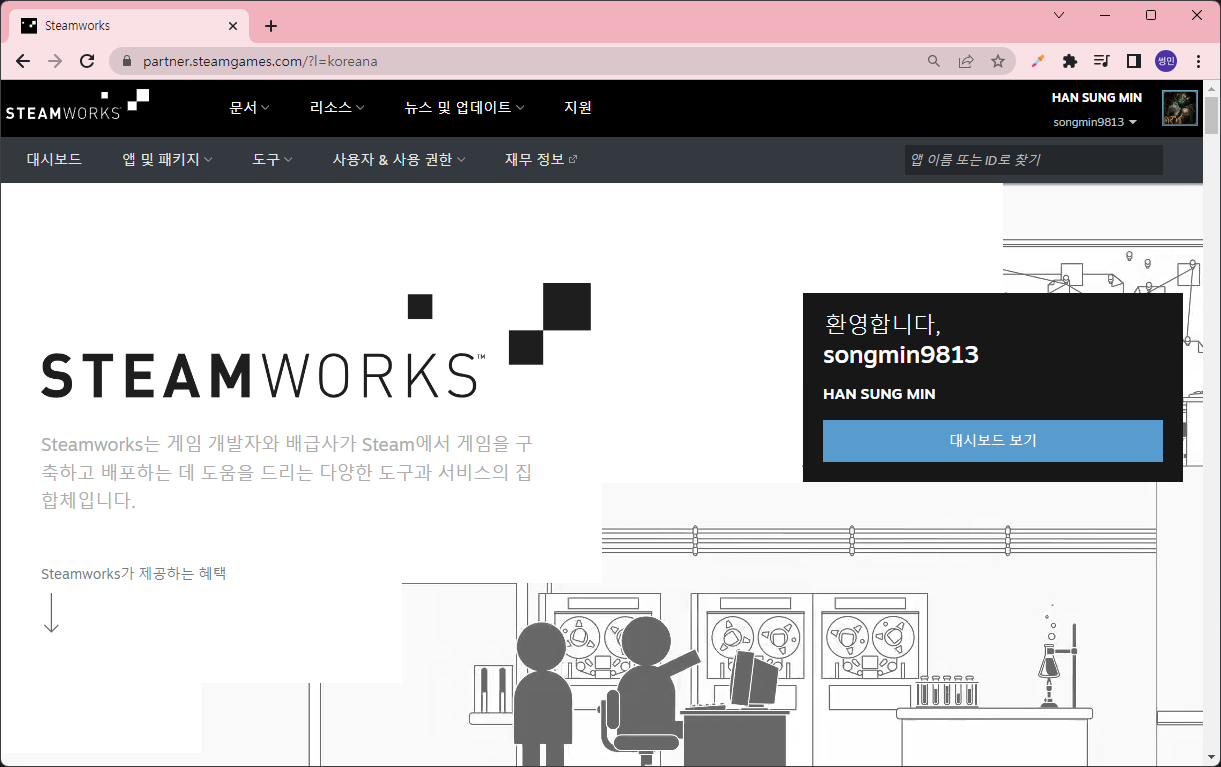Click the Steamworks가 제공하는 혜택 link

click(133, 574)
